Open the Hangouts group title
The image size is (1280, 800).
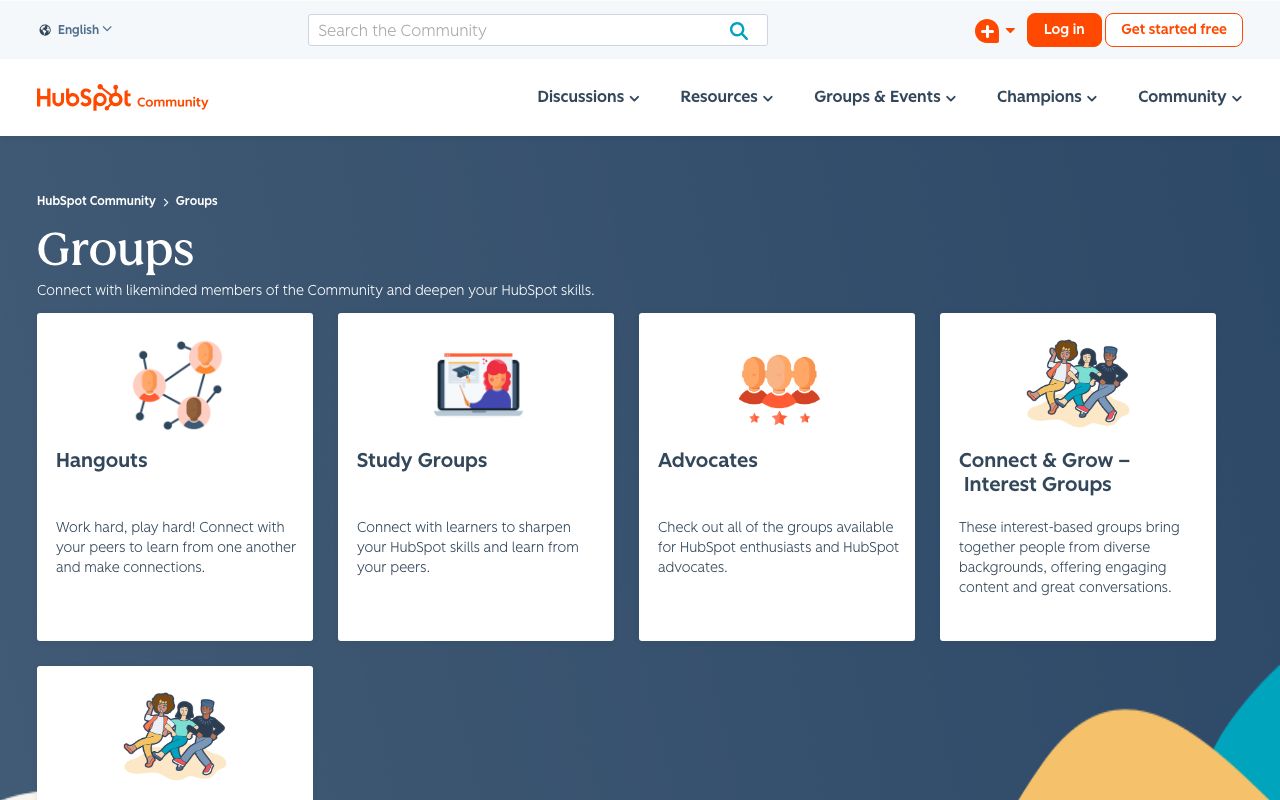click(x=102, y=460)
